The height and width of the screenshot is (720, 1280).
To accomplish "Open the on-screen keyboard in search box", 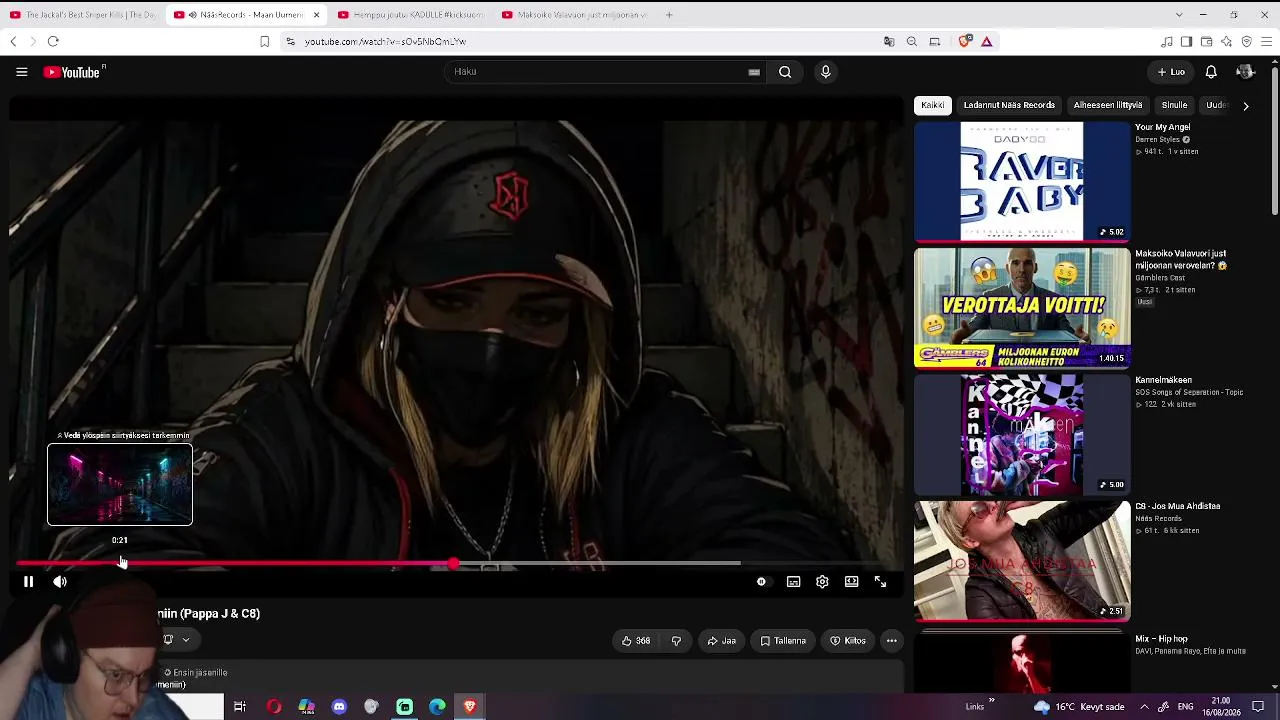I will pyautogui.click(x=754, y=72).
